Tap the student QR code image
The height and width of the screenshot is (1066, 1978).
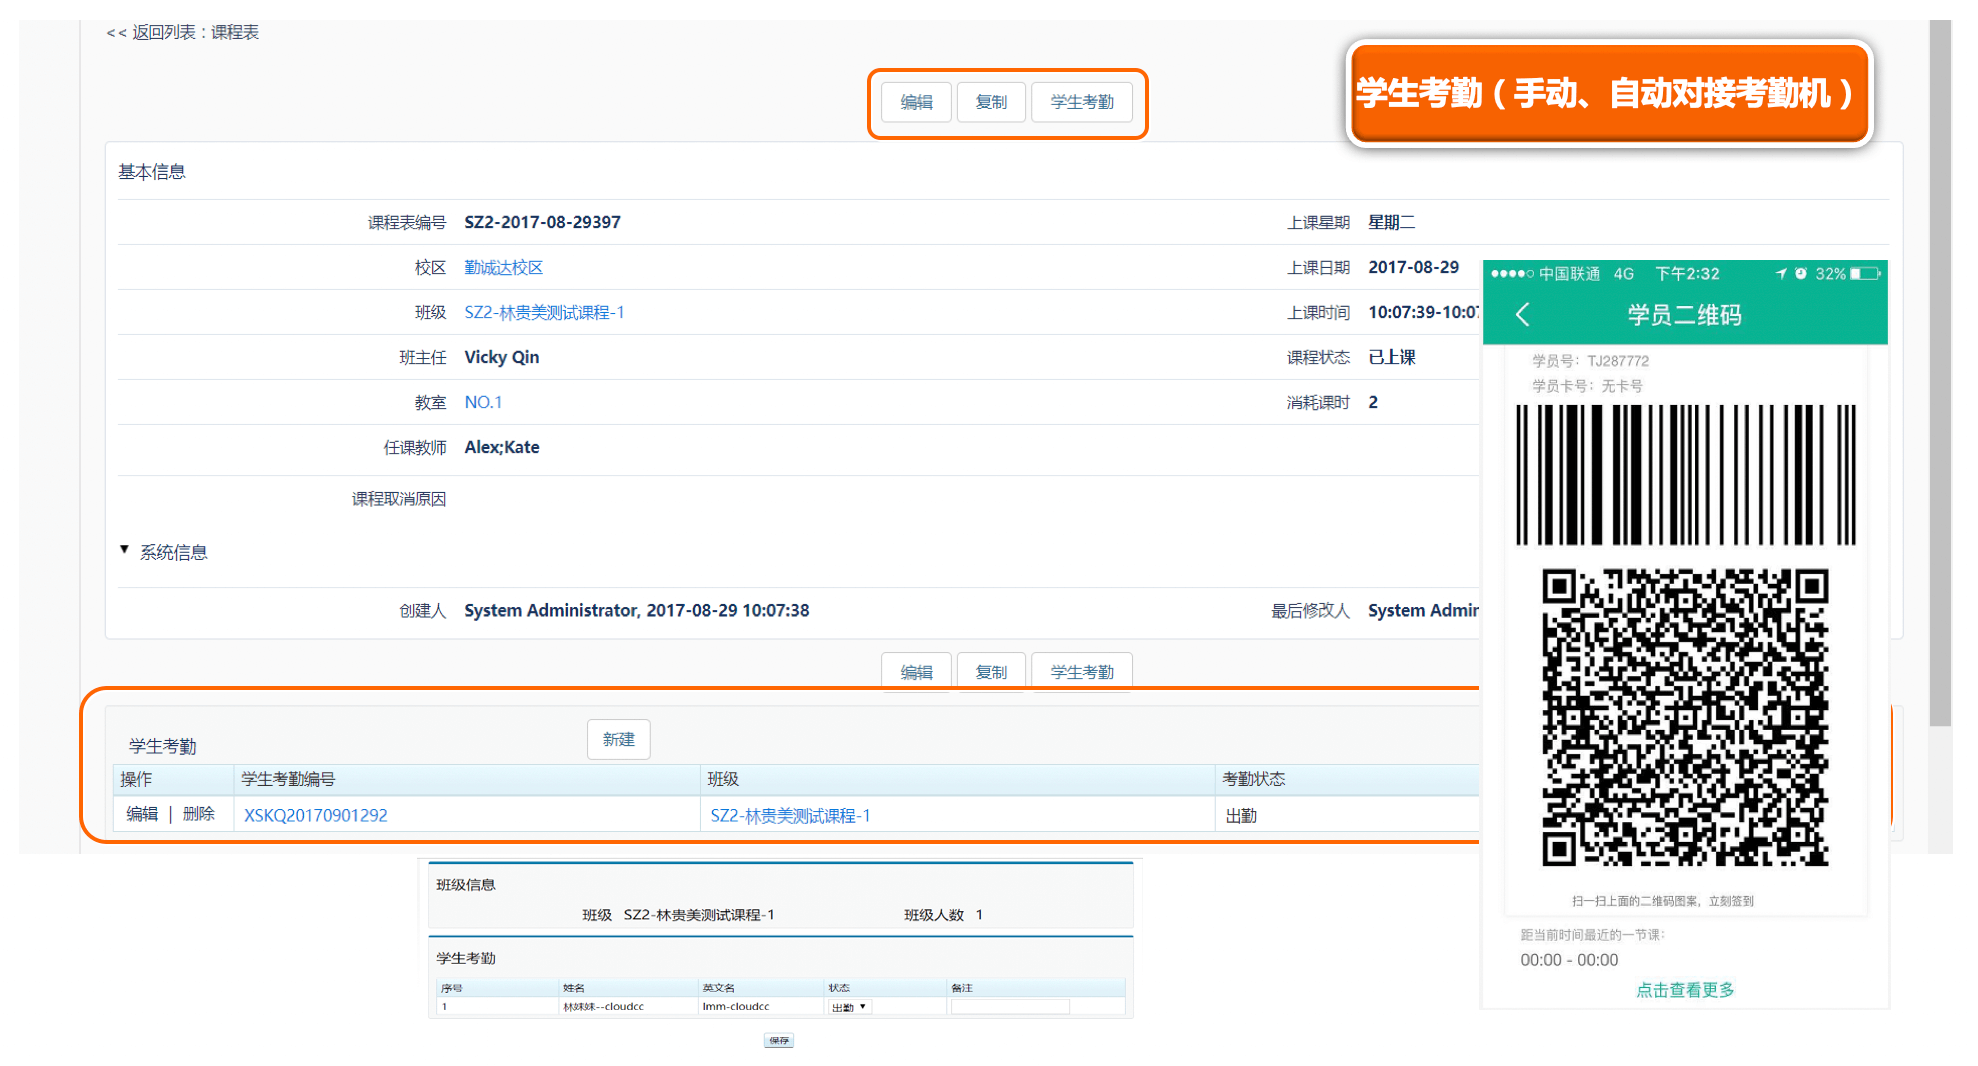coord(1685,718)
